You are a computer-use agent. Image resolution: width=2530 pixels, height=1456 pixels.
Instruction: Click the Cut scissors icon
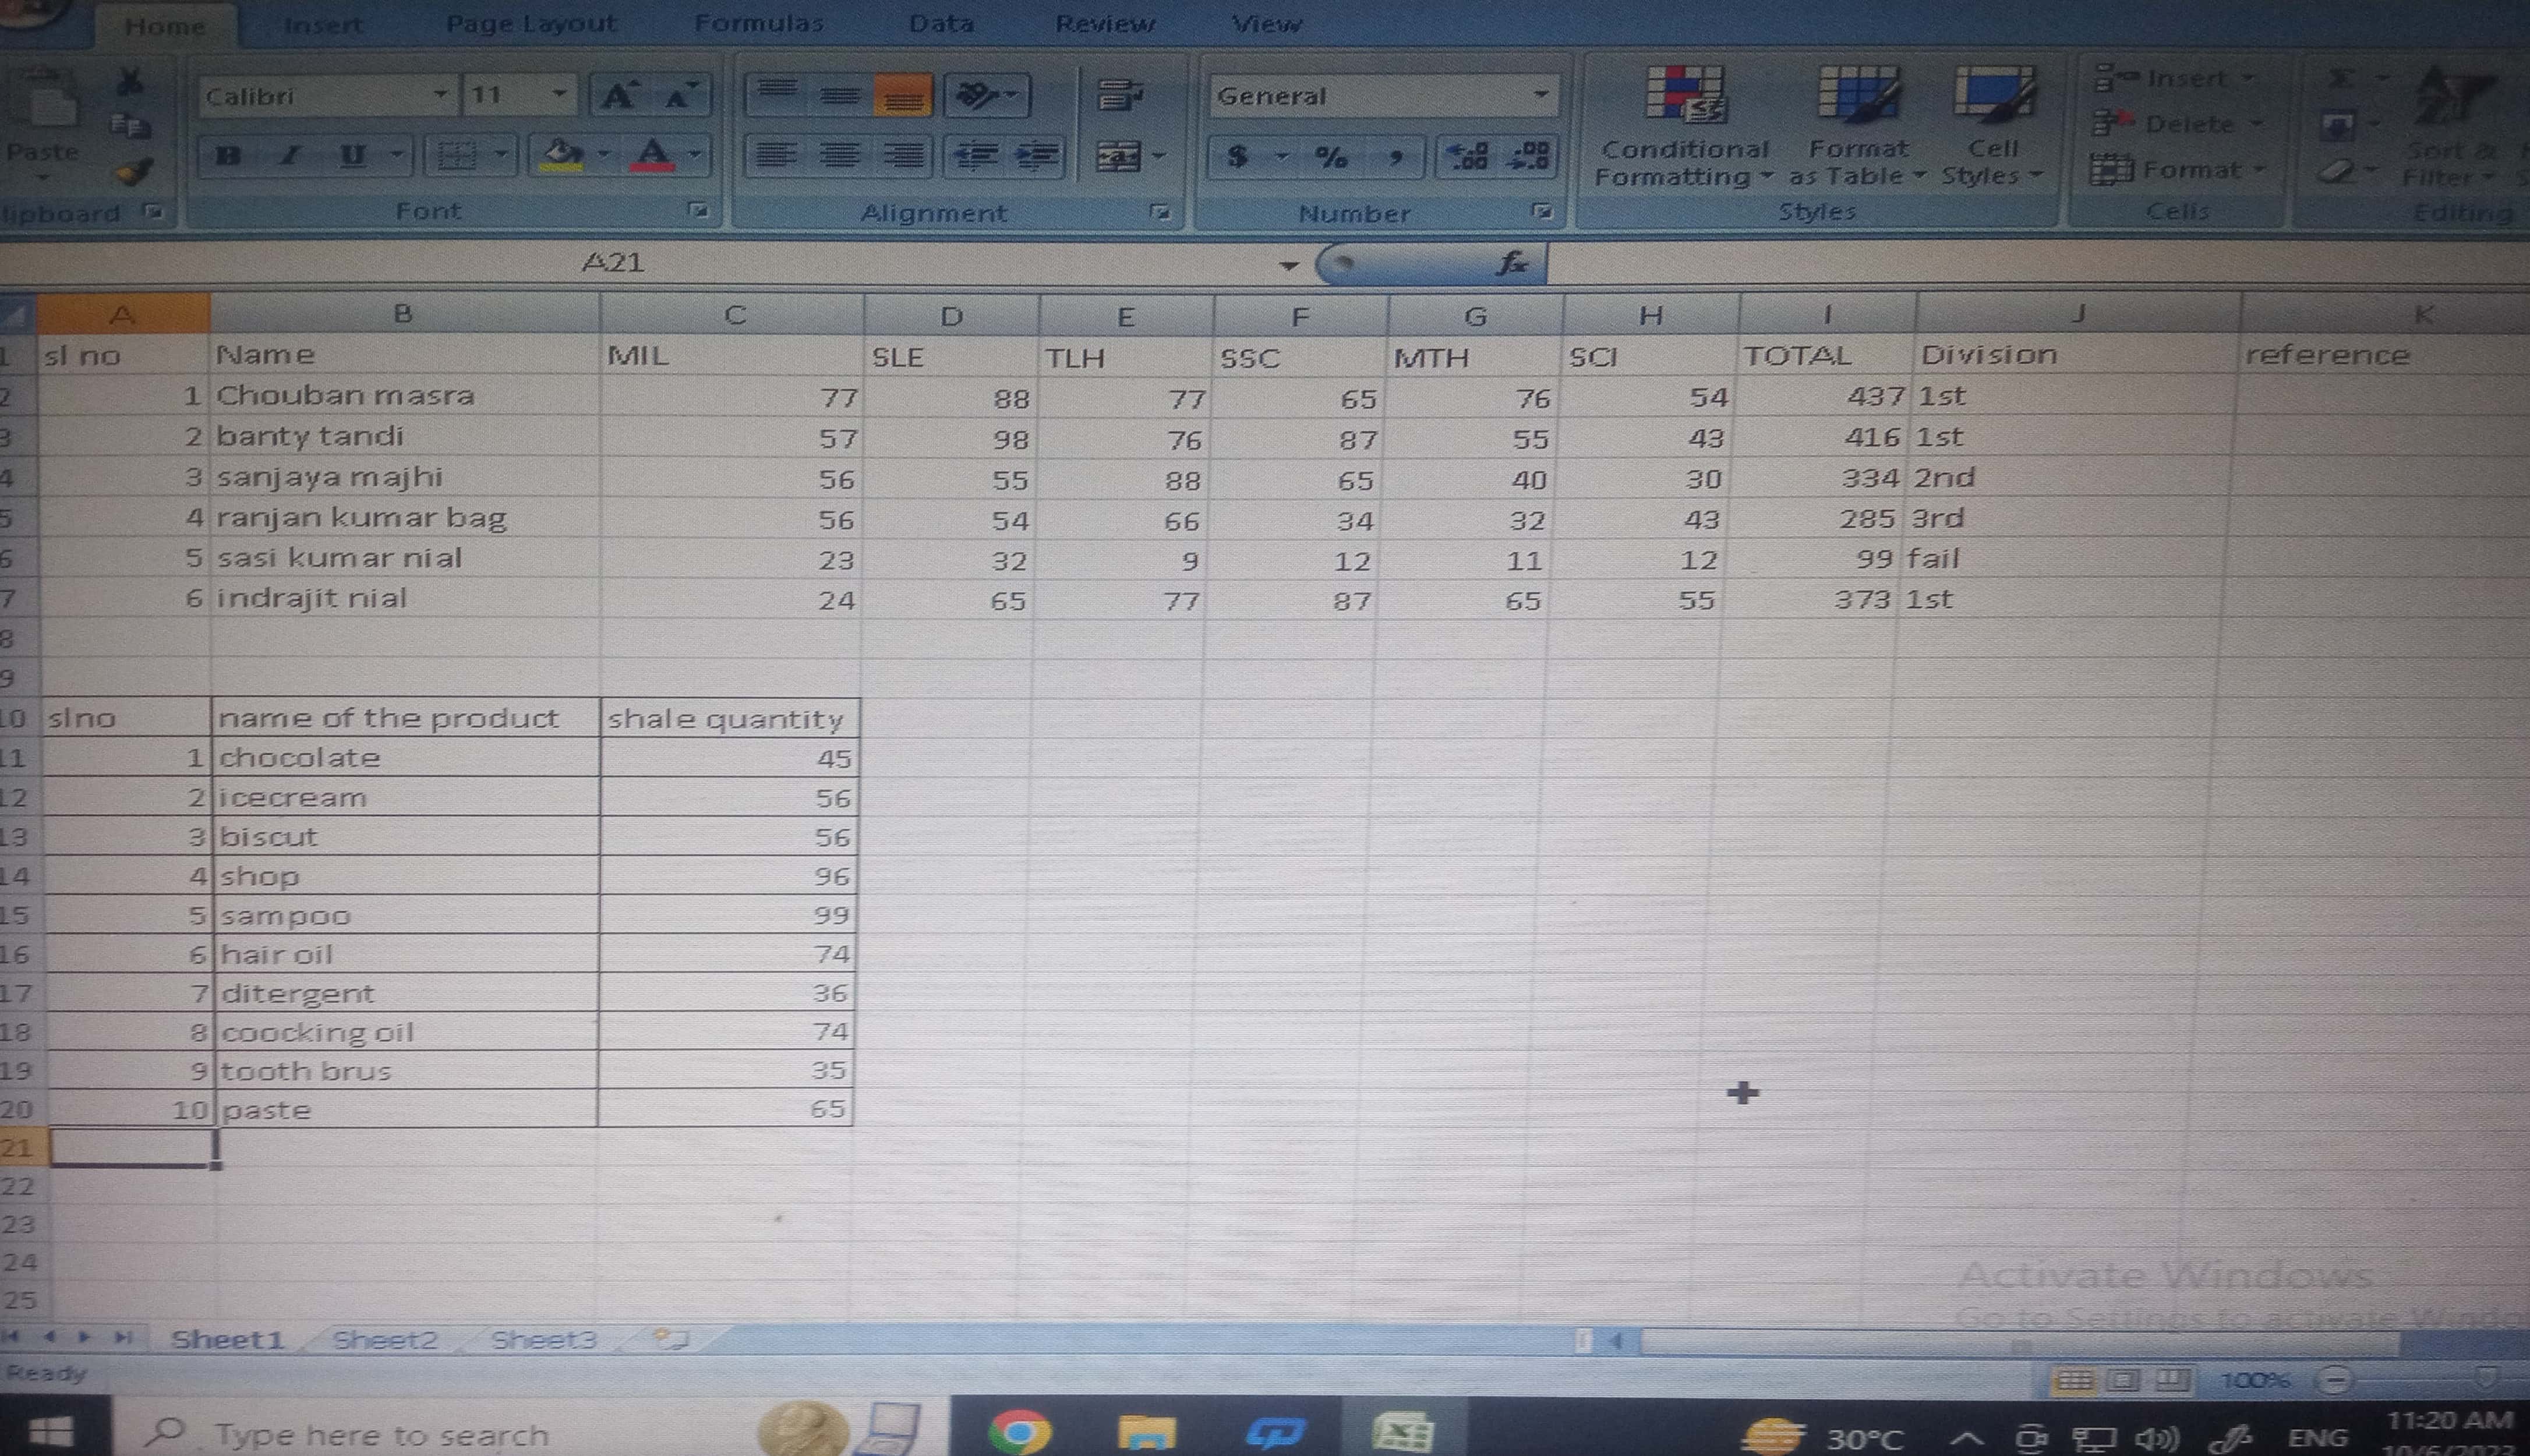pyautogui.click(x=130, y=81)
